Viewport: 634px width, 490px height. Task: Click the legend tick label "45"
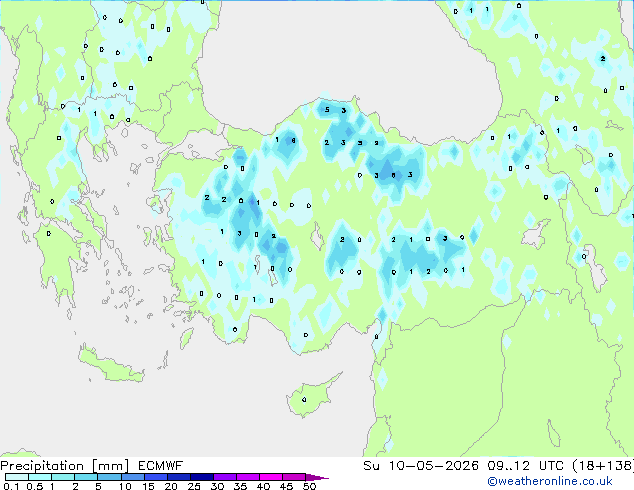pos(286,486)
